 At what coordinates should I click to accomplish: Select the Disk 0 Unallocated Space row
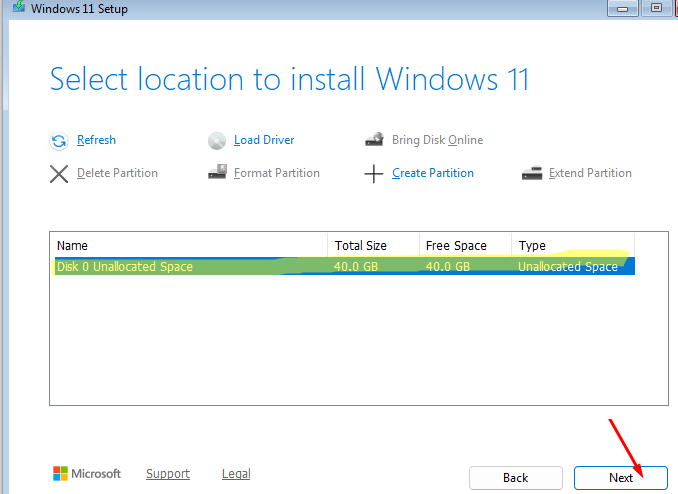(x=345, y=266)
